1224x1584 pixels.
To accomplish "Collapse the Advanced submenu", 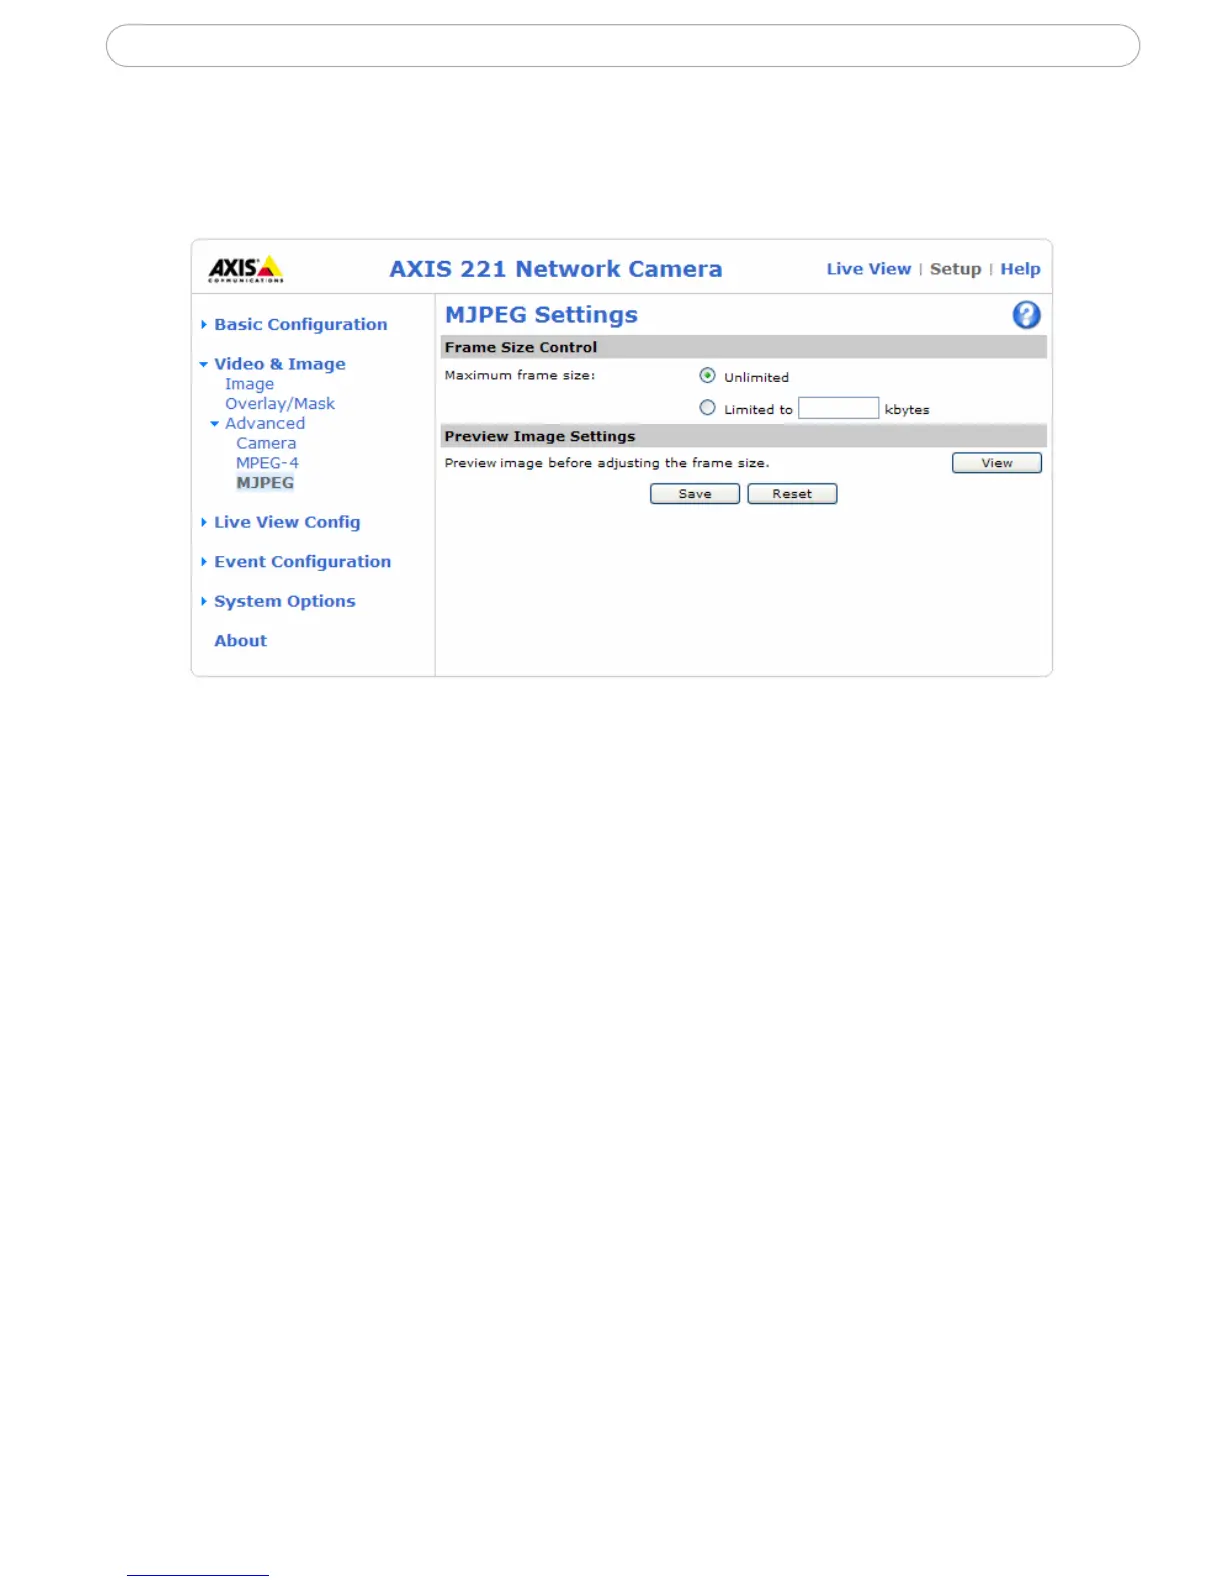I will 264,423.
